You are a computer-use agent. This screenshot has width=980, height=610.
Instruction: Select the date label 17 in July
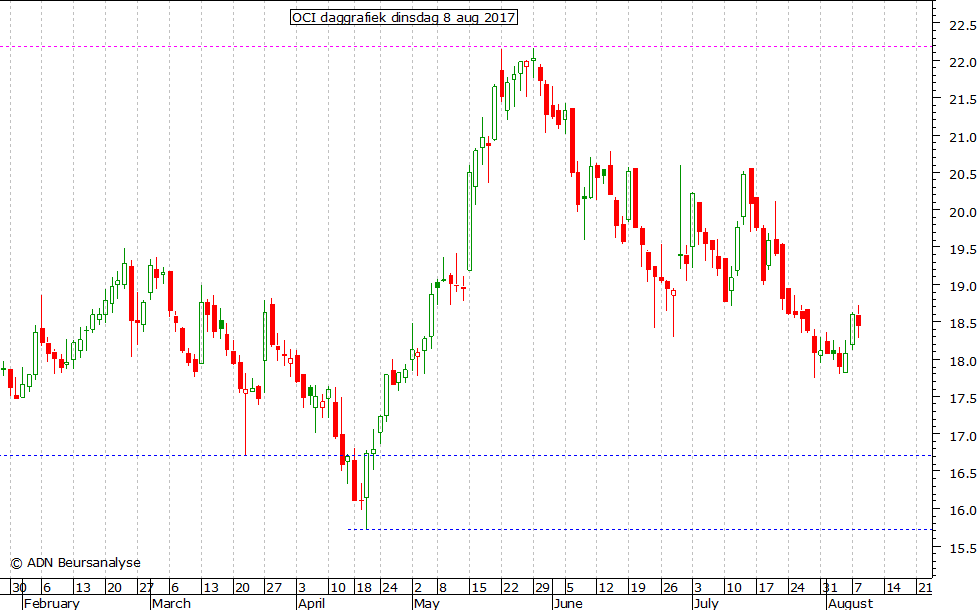click(766, 588)
